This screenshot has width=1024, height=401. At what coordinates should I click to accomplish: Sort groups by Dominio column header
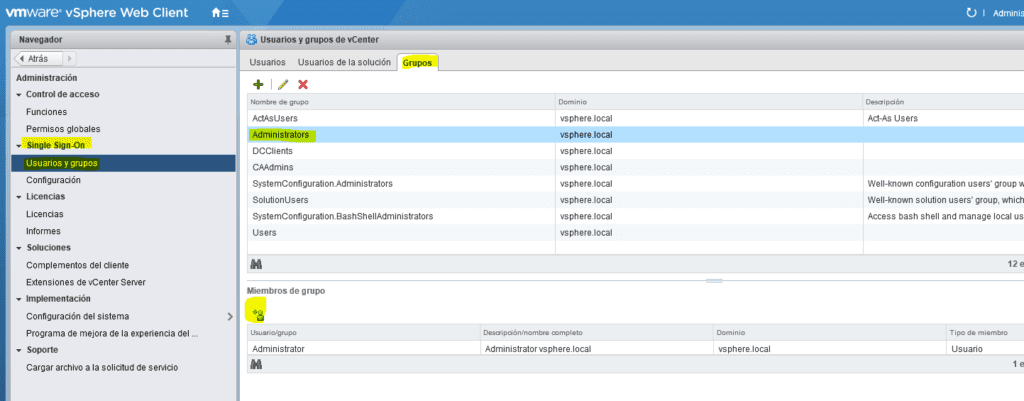pos(709,103)
